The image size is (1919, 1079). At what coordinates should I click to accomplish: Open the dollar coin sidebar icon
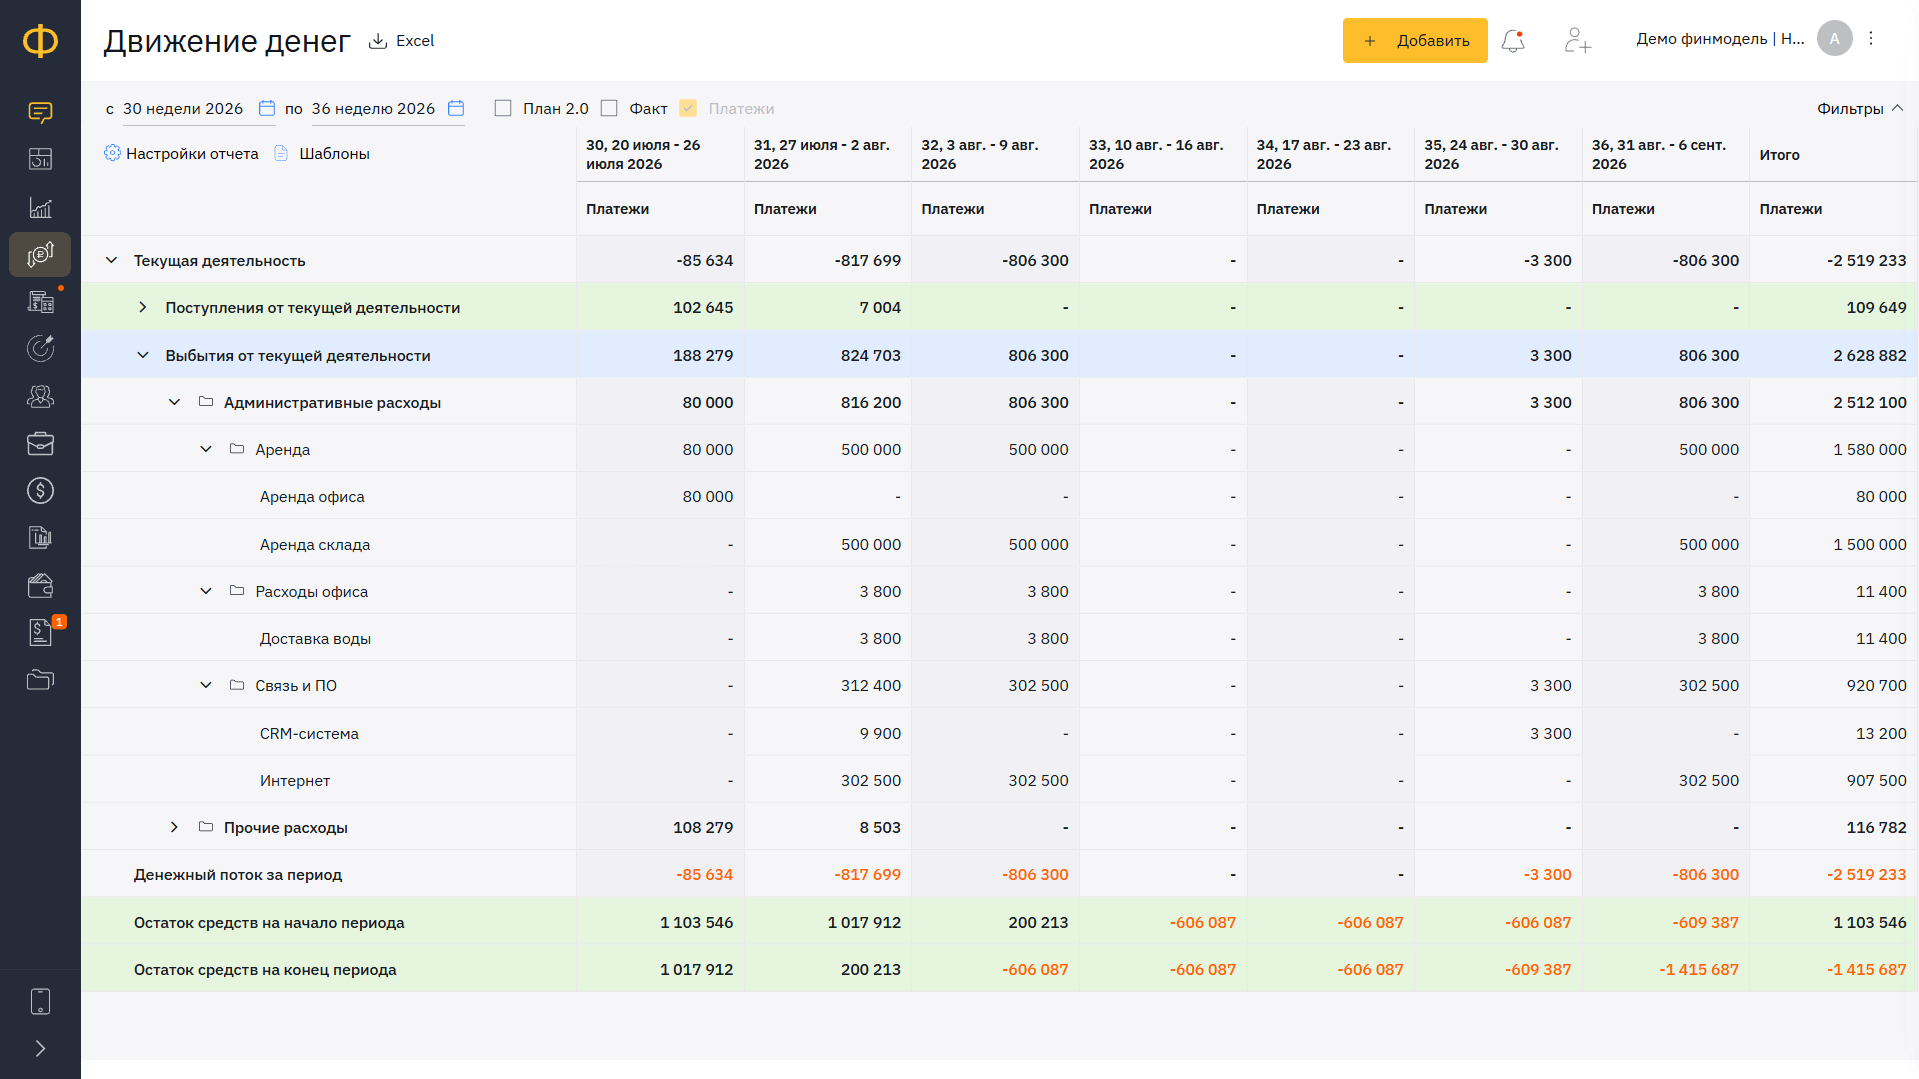[40, 490]
